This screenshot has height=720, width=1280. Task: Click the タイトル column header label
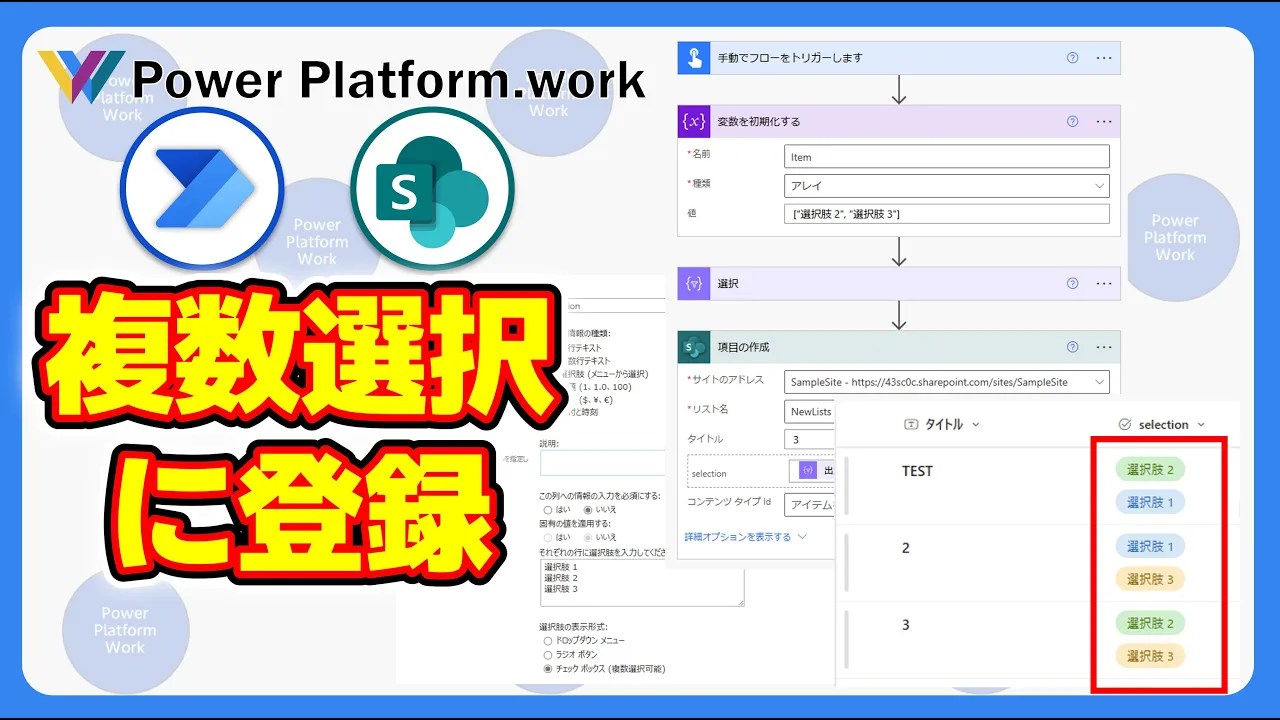(x=943, y=424)
